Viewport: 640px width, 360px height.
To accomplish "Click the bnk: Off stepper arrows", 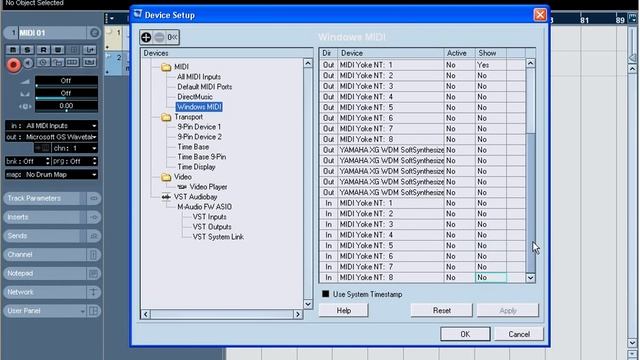I will [x=48, y=161].
